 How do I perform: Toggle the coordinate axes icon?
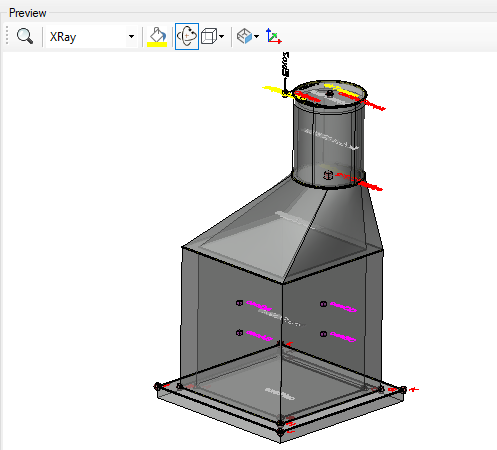[x=274, y=36]
